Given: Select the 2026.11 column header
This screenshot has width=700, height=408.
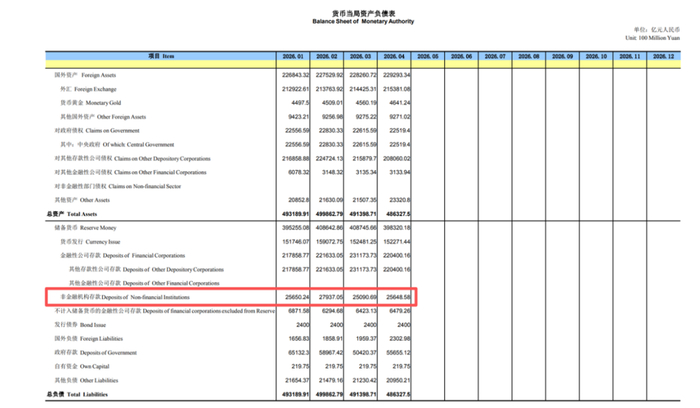Looking at the screenshot, I should tap(630, 56).
